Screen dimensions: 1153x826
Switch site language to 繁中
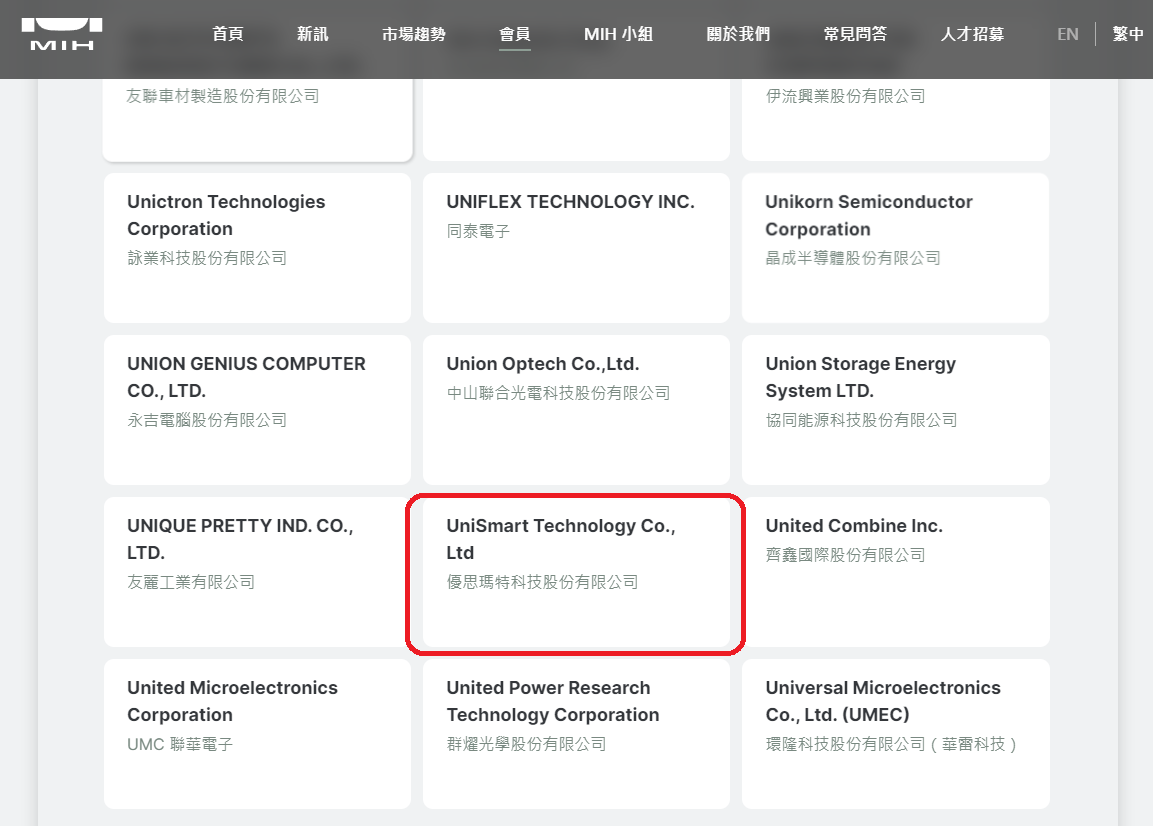coord(1128,34)
